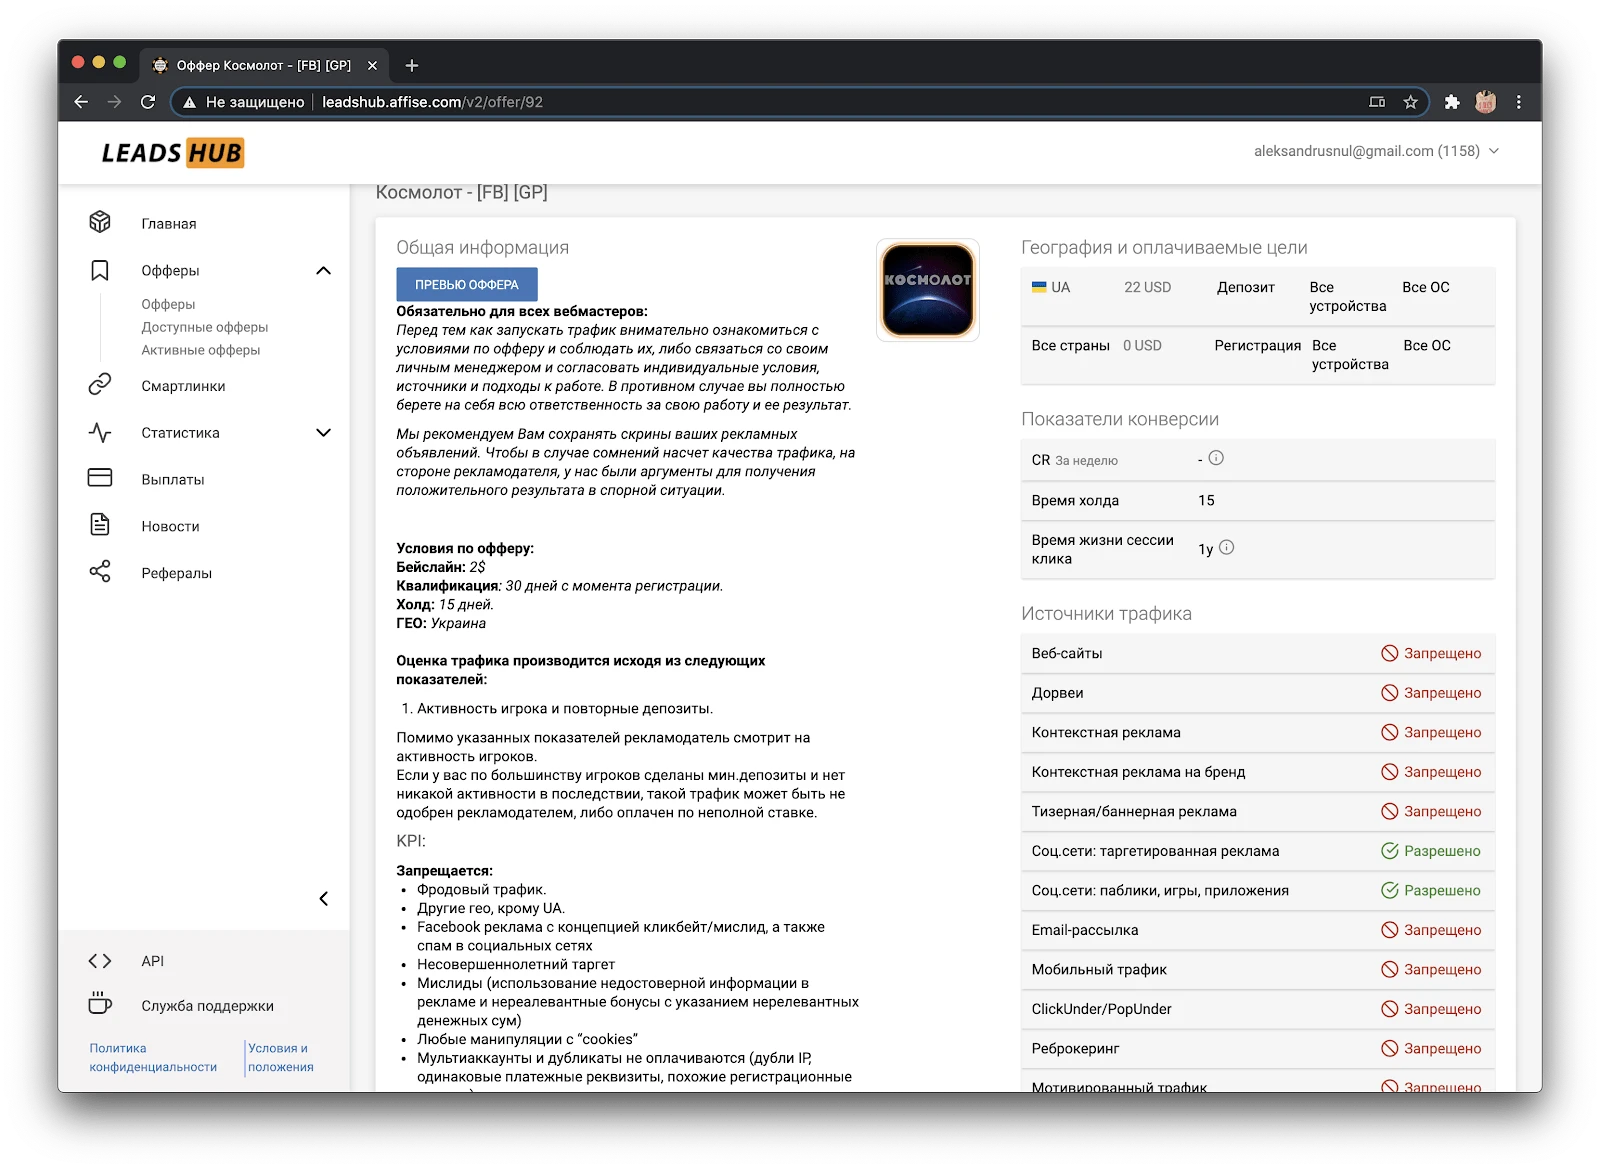Open a new browser tab with plus

tap(411, 65)
